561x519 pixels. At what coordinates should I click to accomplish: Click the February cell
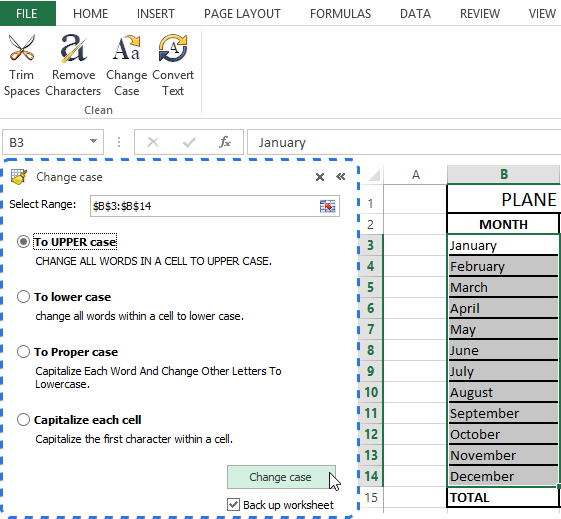pyautogui.click(x=503, y=266)
